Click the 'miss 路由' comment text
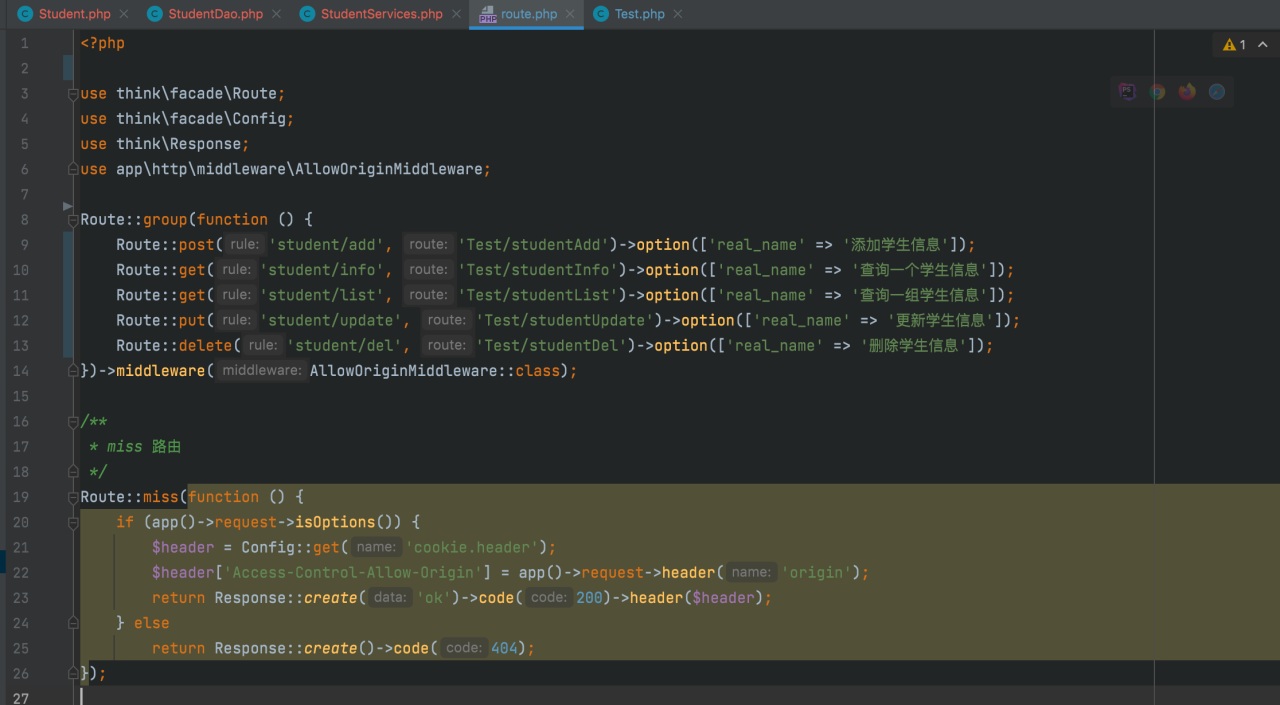Viewport: 1280px width, 705px height. point(144,447)
